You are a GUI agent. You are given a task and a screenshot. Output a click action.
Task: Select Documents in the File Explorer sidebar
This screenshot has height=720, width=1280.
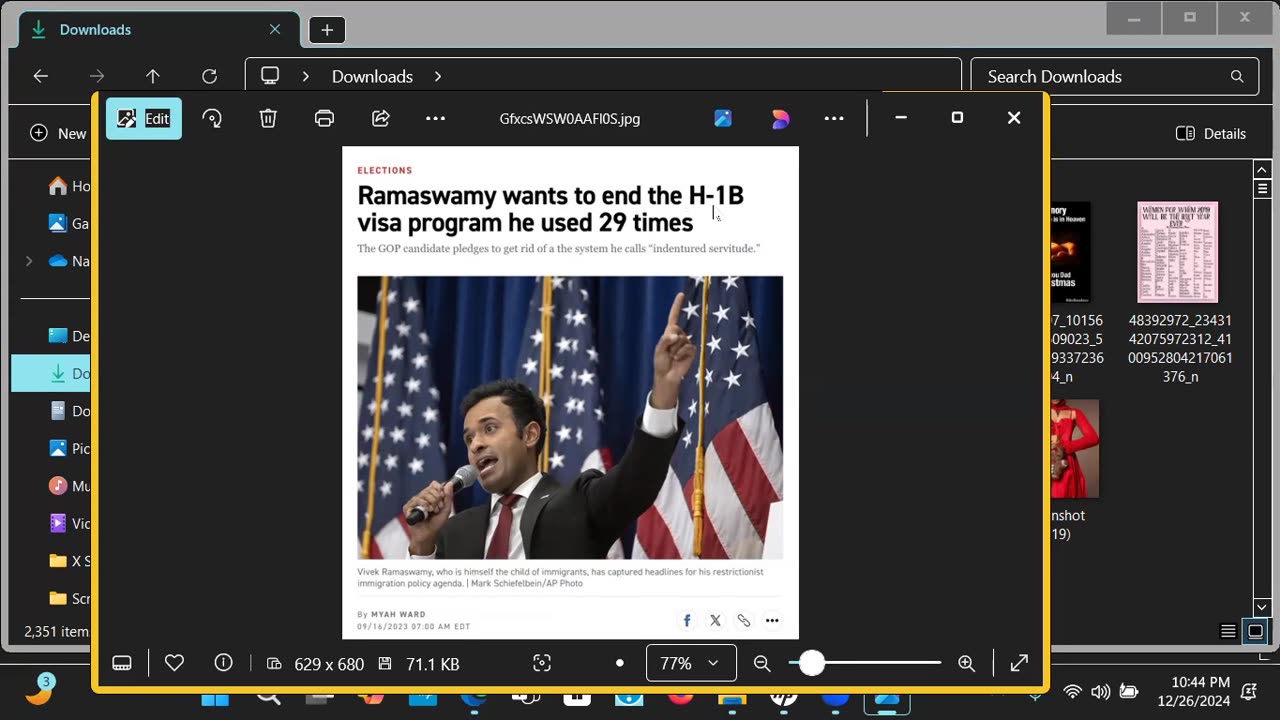69,411
